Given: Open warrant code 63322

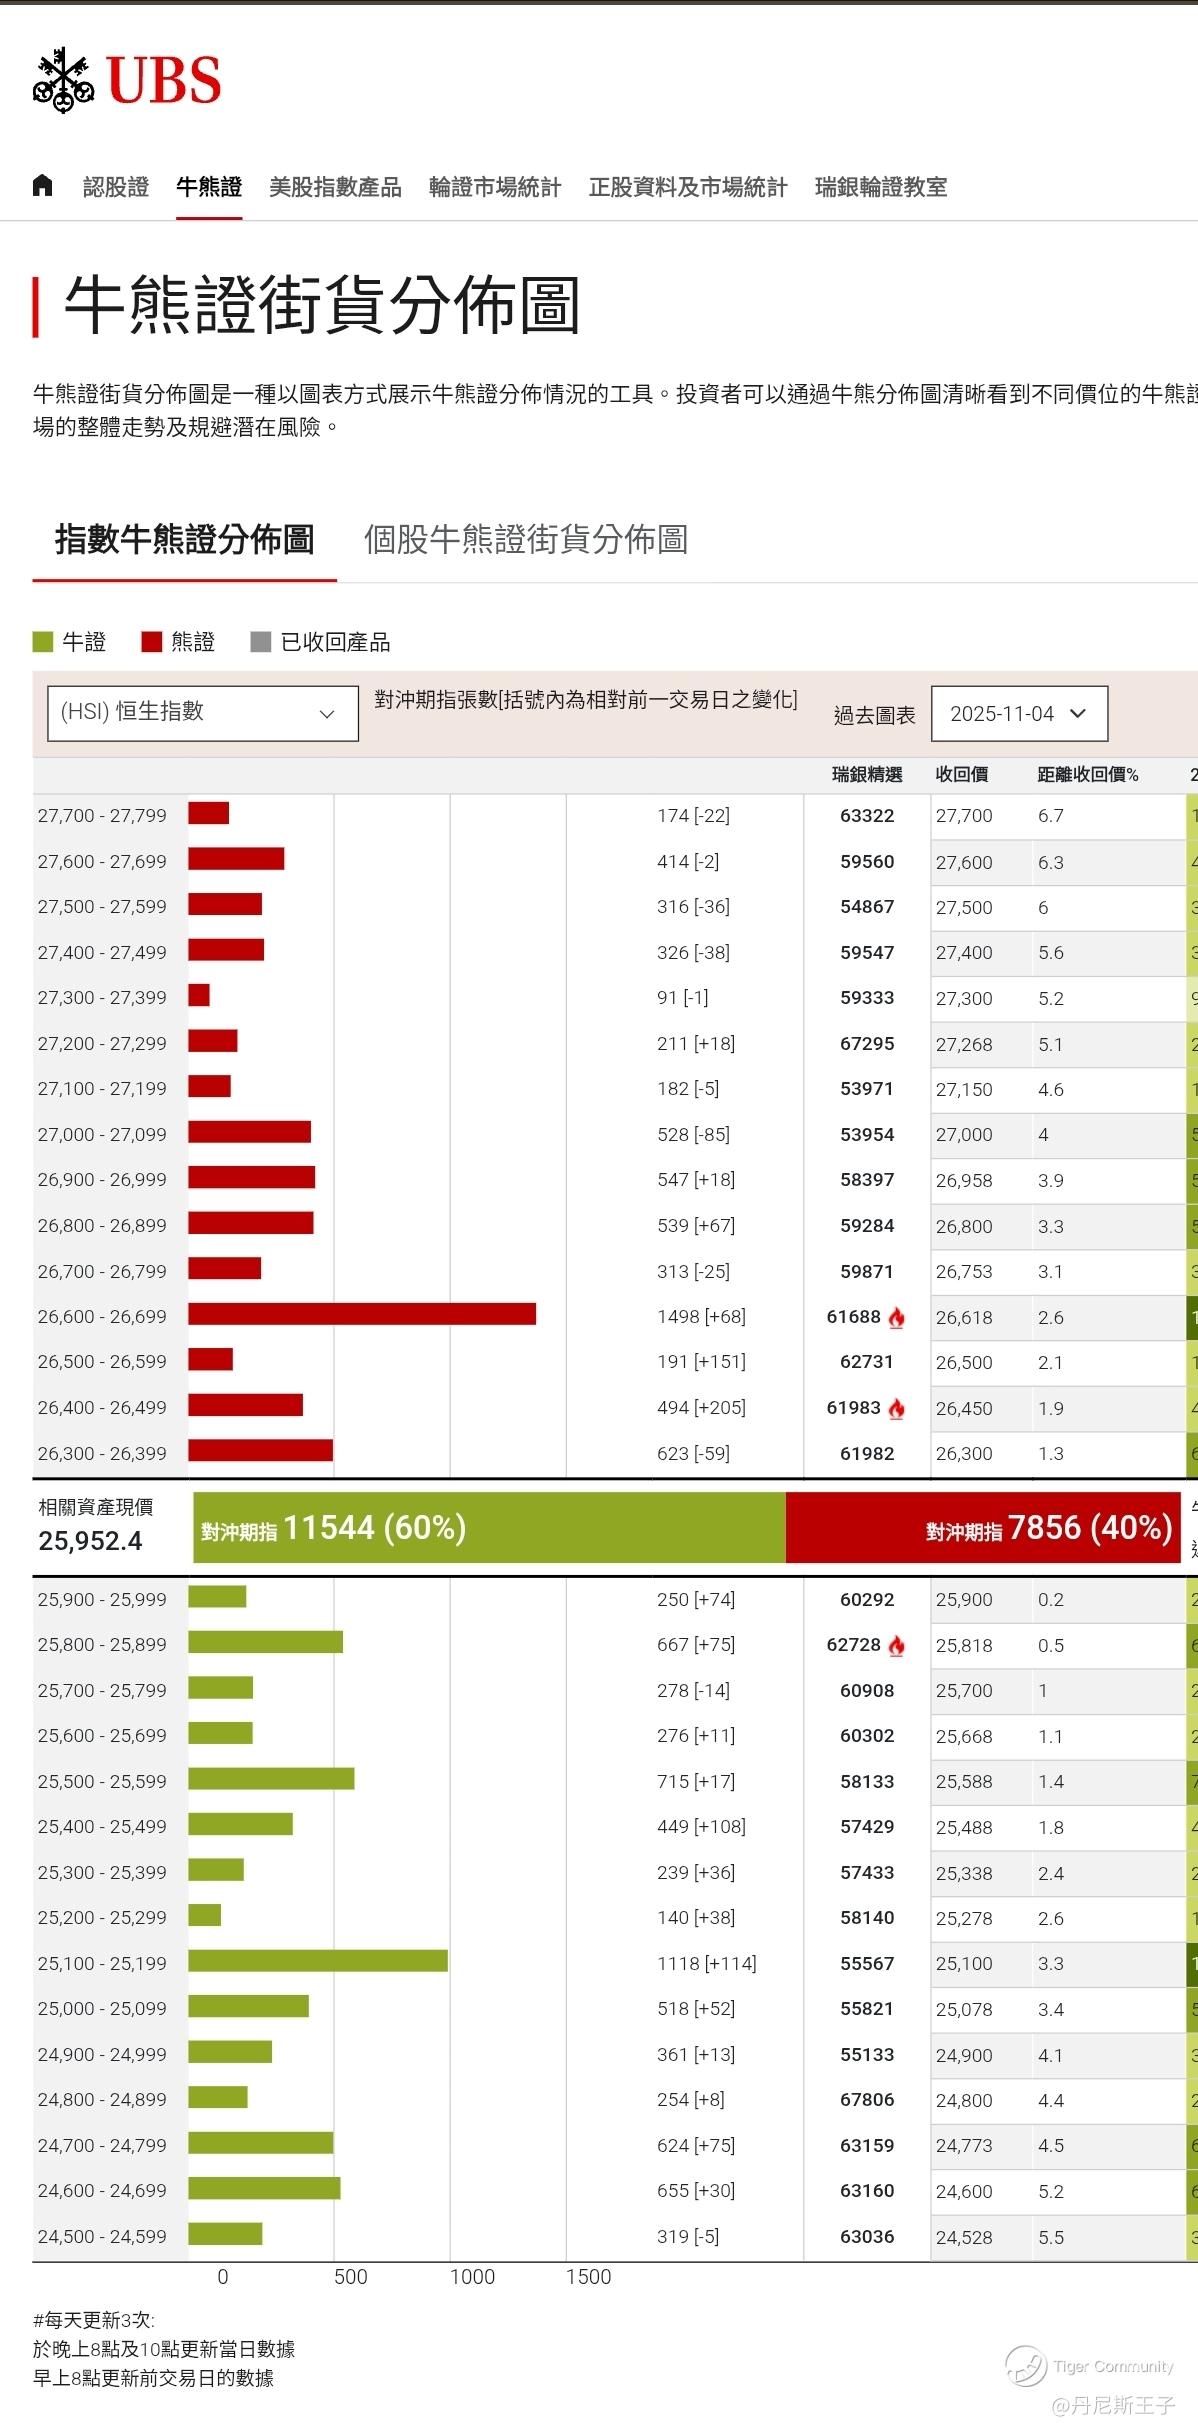Looking at the screenshot, I should pyautogui.click(x=867, y=816).
